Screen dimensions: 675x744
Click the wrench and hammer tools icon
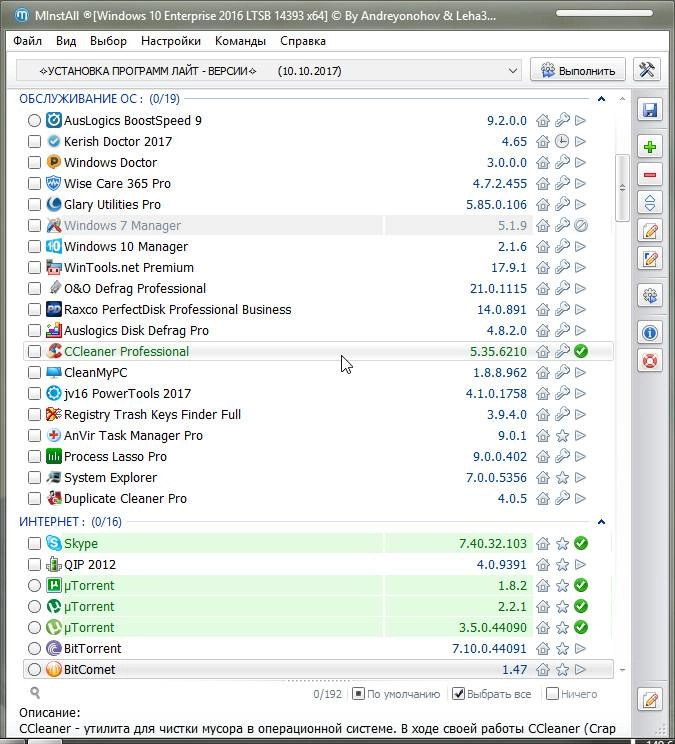pos(647,70)
